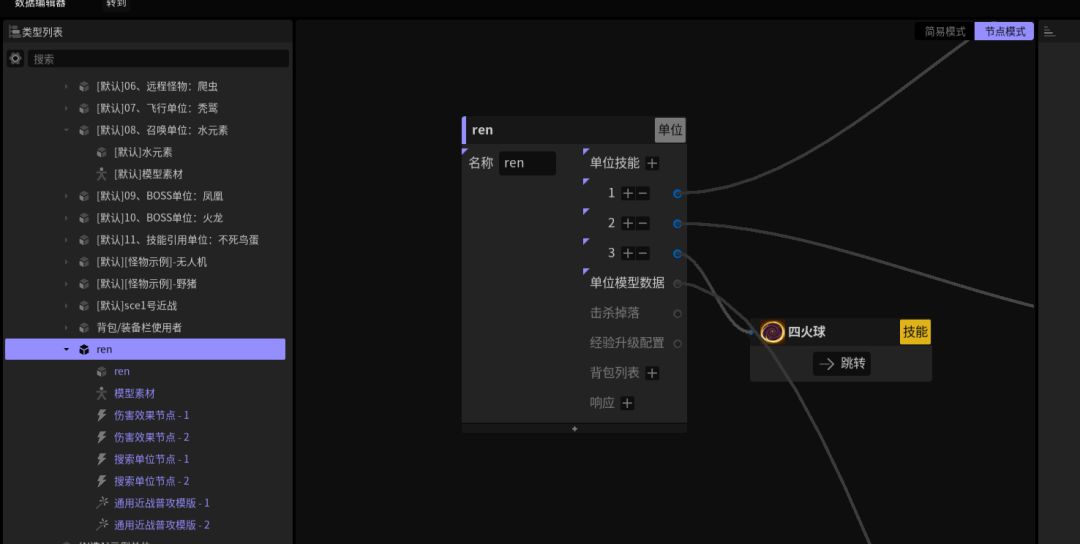This screenshot has width=1080, height=544.
Task: Click the cube icon beside [默认]10、BOSS单位：火龙
Action: [83, 218]
